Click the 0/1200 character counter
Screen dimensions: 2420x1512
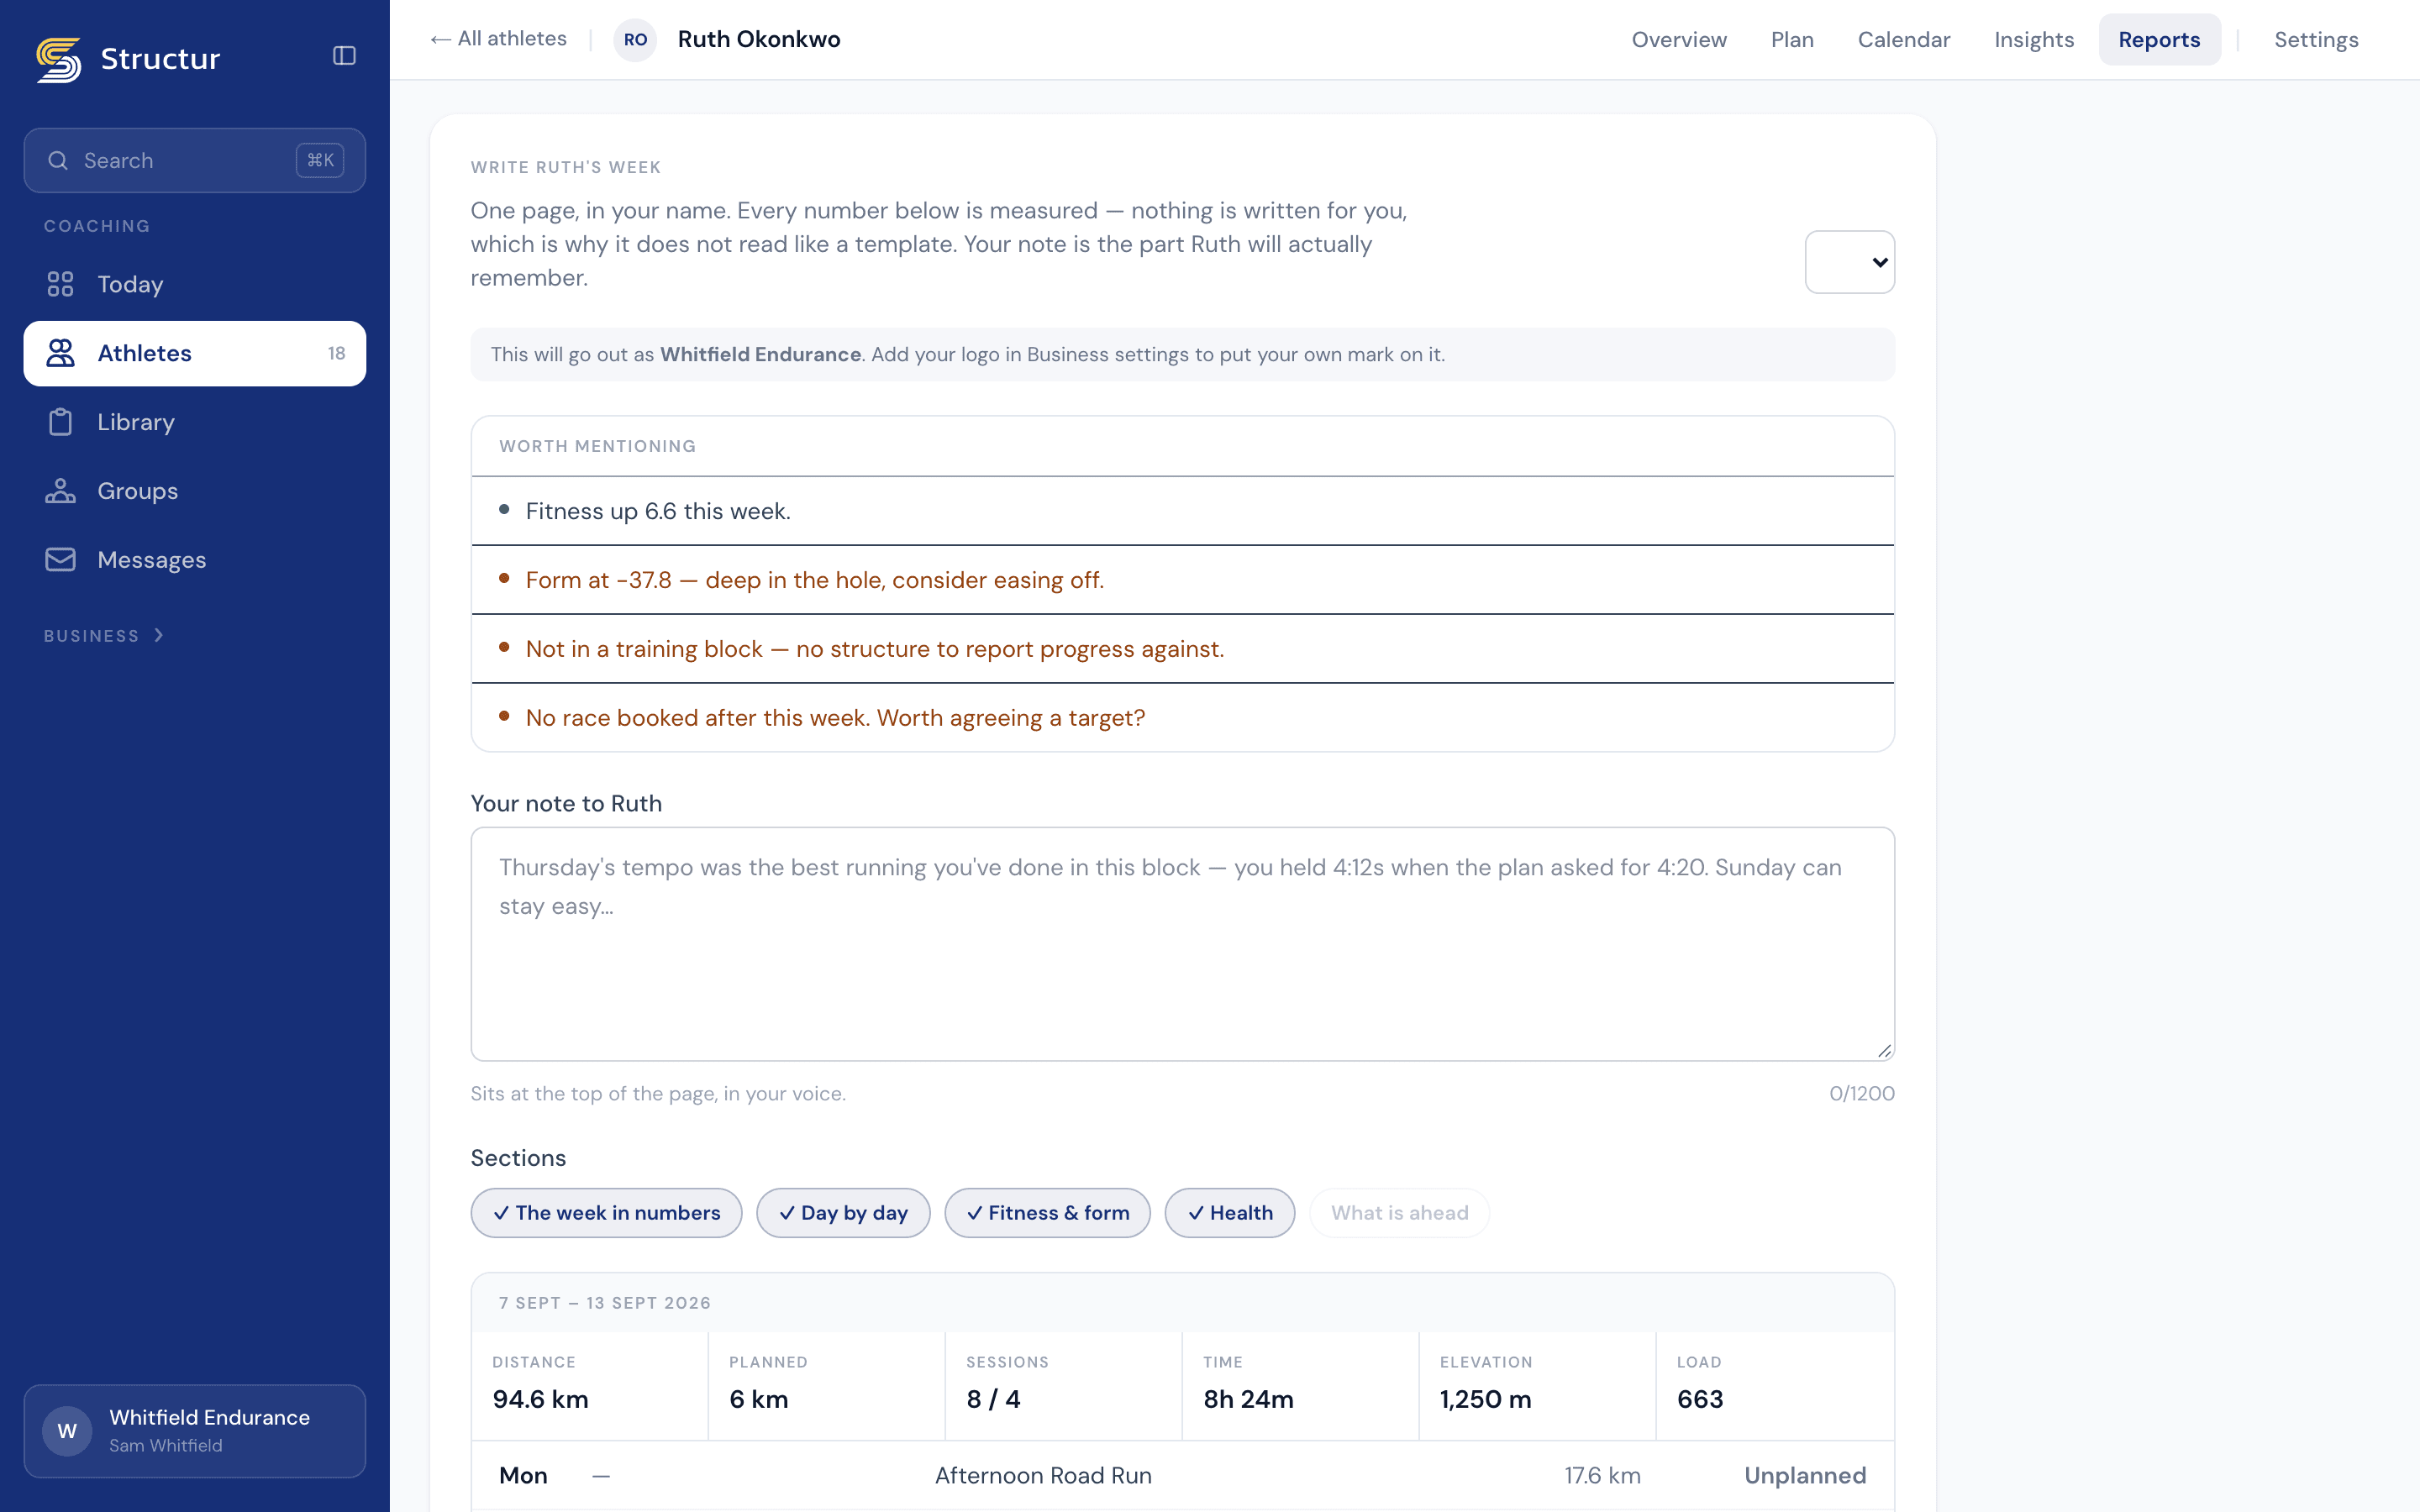[x=1861, y=1094]
